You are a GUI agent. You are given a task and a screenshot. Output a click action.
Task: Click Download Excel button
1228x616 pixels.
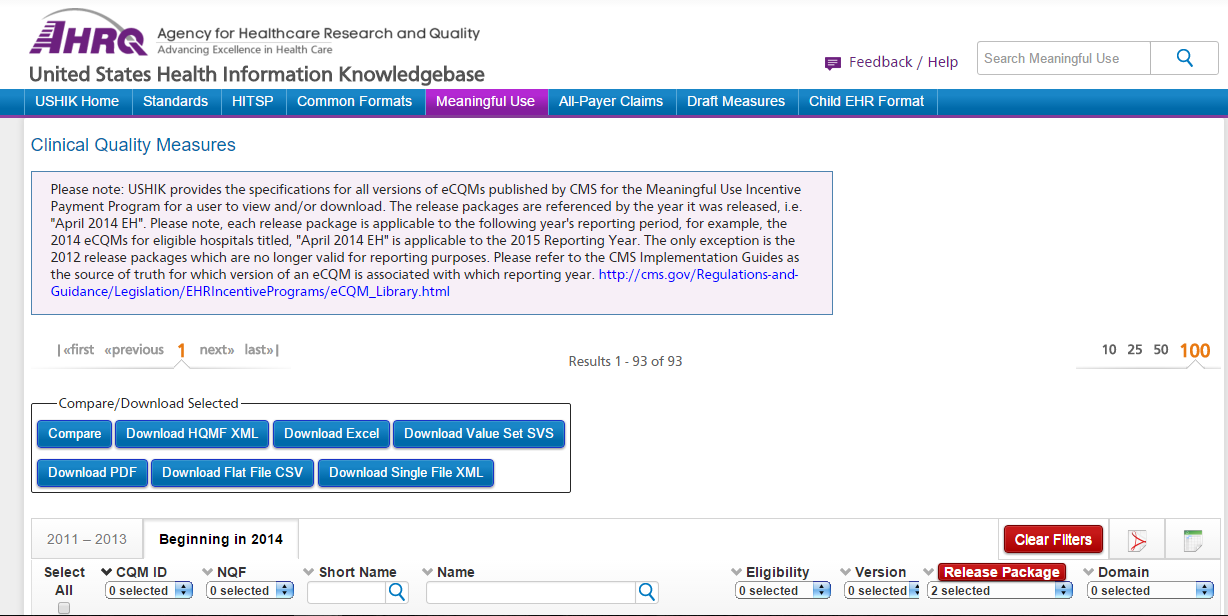[x=332, y=434]
